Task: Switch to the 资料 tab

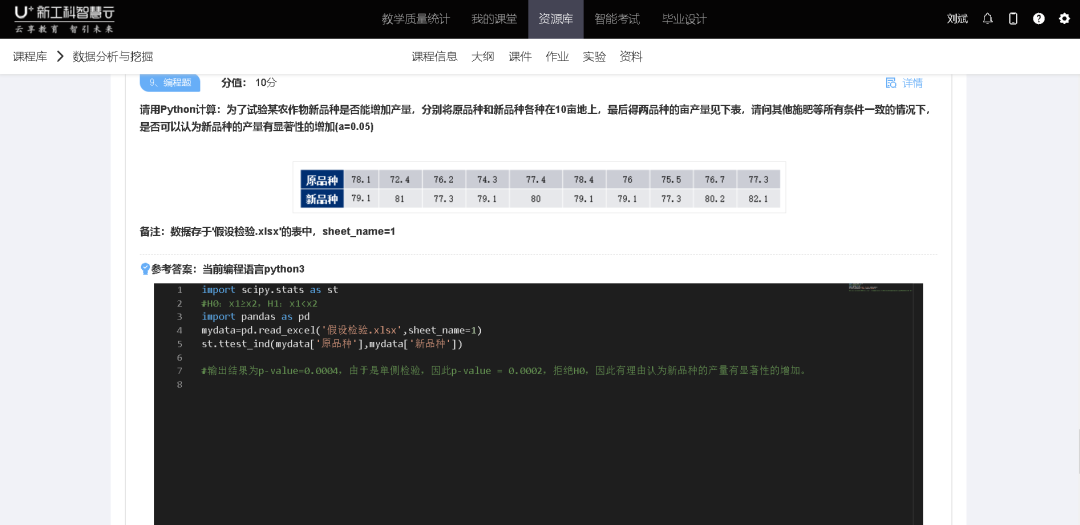Action: tap(631, 56)
